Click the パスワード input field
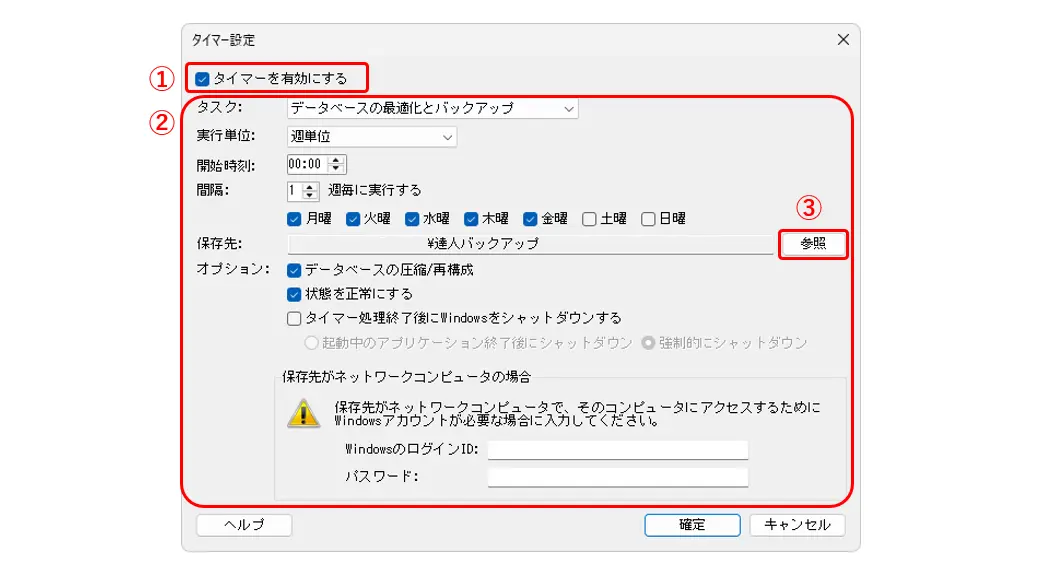The width and height of the screenshot is (1039, 584). [x=618, y=477]
